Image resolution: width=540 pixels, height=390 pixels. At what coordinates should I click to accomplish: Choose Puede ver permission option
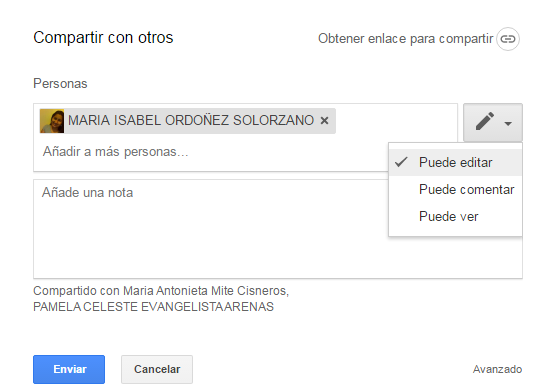455,216
